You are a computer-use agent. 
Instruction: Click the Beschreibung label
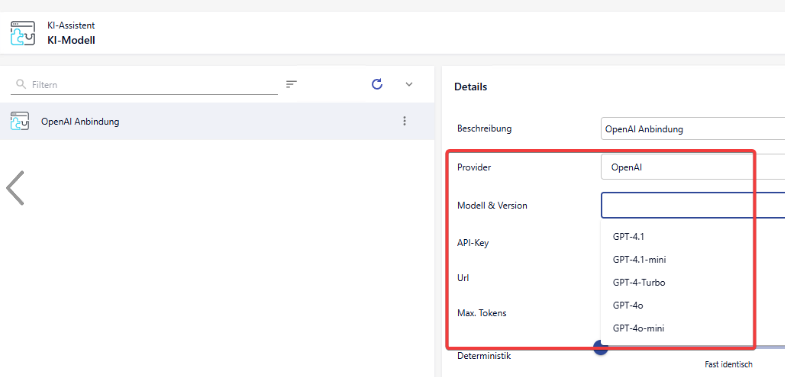485,129
